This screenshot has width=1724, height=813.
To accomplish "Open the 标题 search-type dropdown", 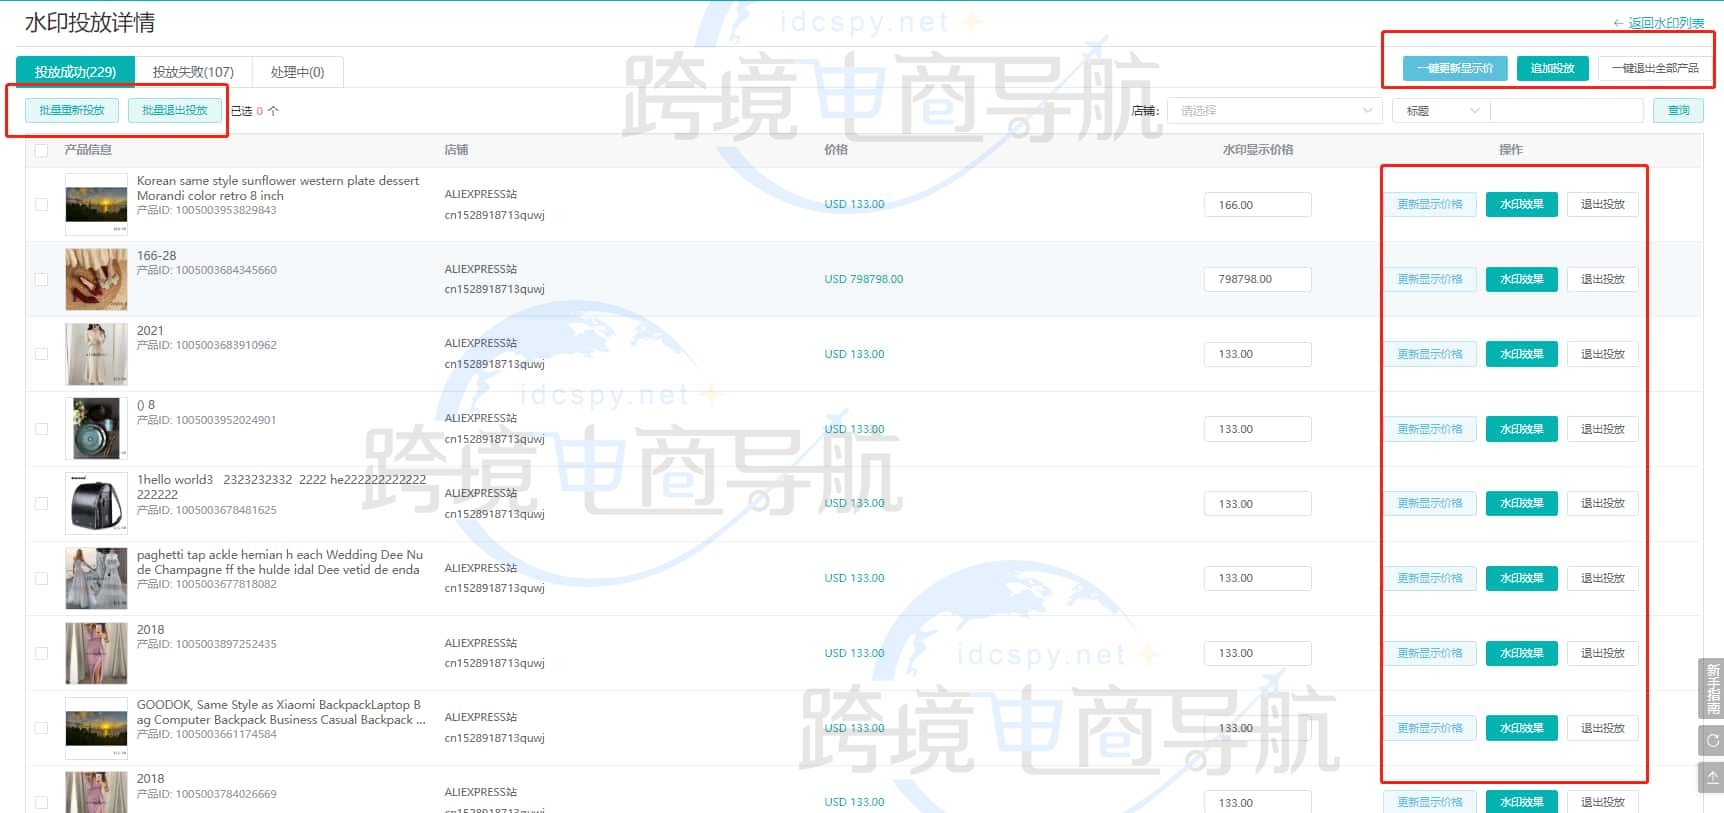I will [x=1440, y=111].
